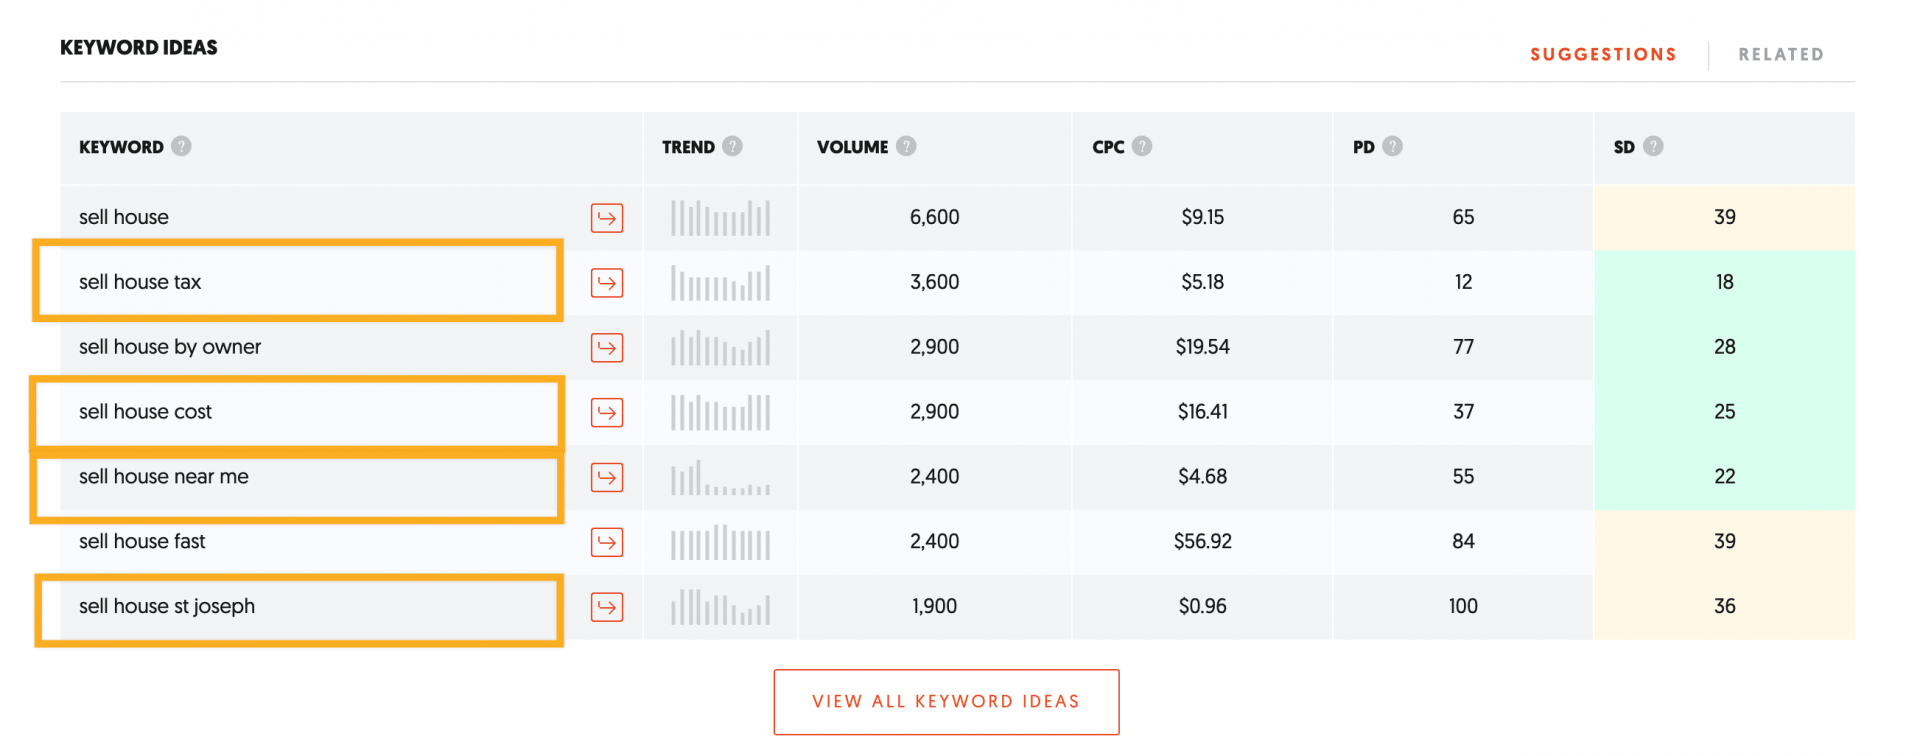Click the question mark beside PD header
The image size is (1920, 756).
point(1392,146)
